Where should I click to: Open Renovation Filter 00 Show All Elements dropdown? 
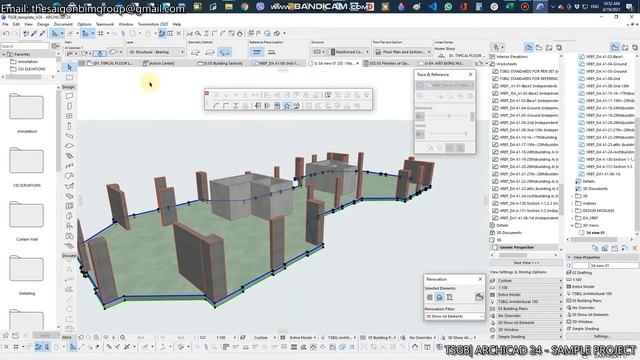454,316
